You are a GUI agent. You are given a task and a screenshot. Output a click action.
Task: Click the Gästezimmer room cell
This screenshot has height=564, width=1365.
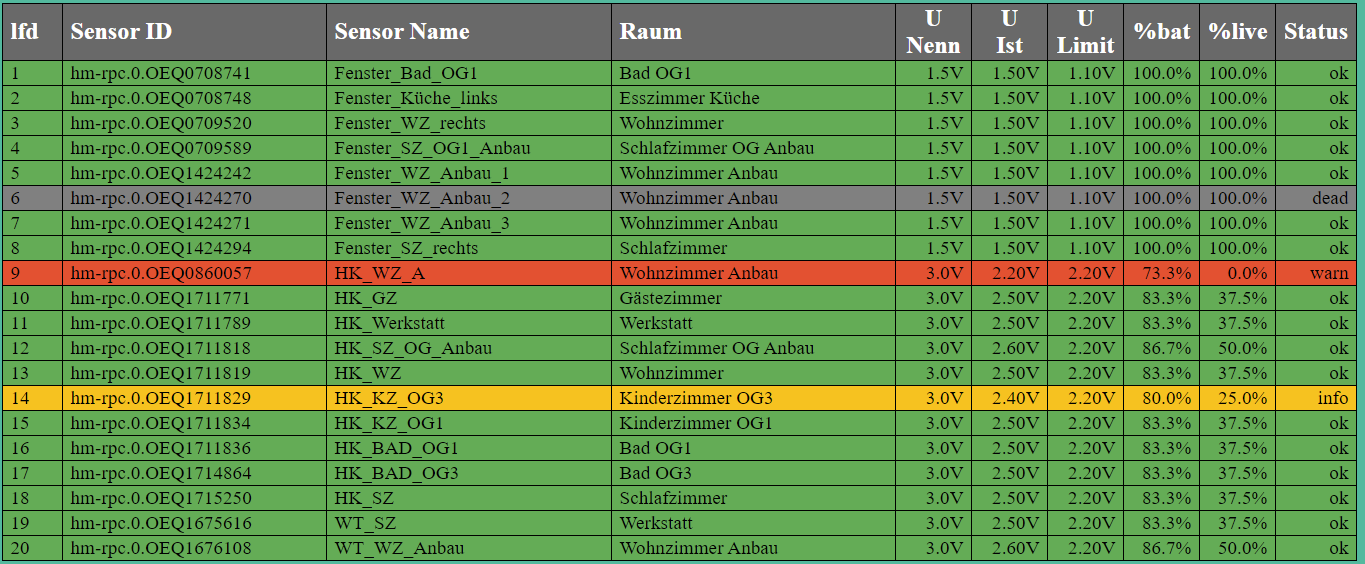coord(753,298)
